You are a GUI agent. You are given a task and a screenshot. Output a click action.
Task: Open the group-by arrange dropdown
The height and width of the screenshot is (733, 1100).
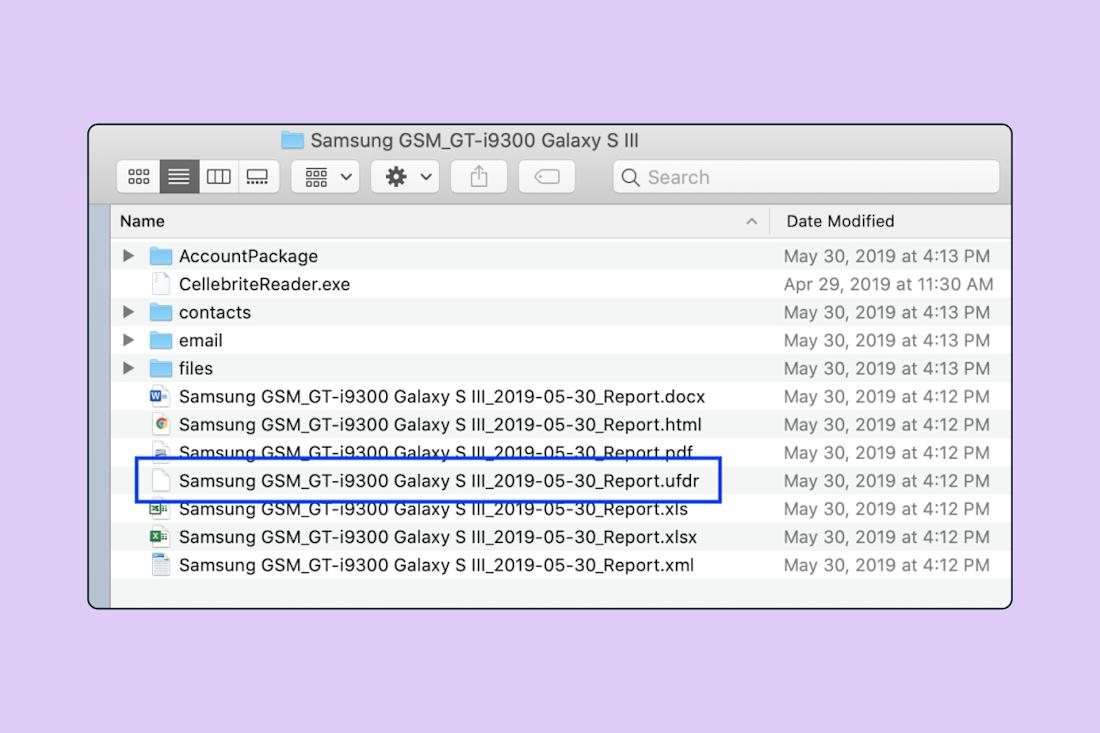326,177
